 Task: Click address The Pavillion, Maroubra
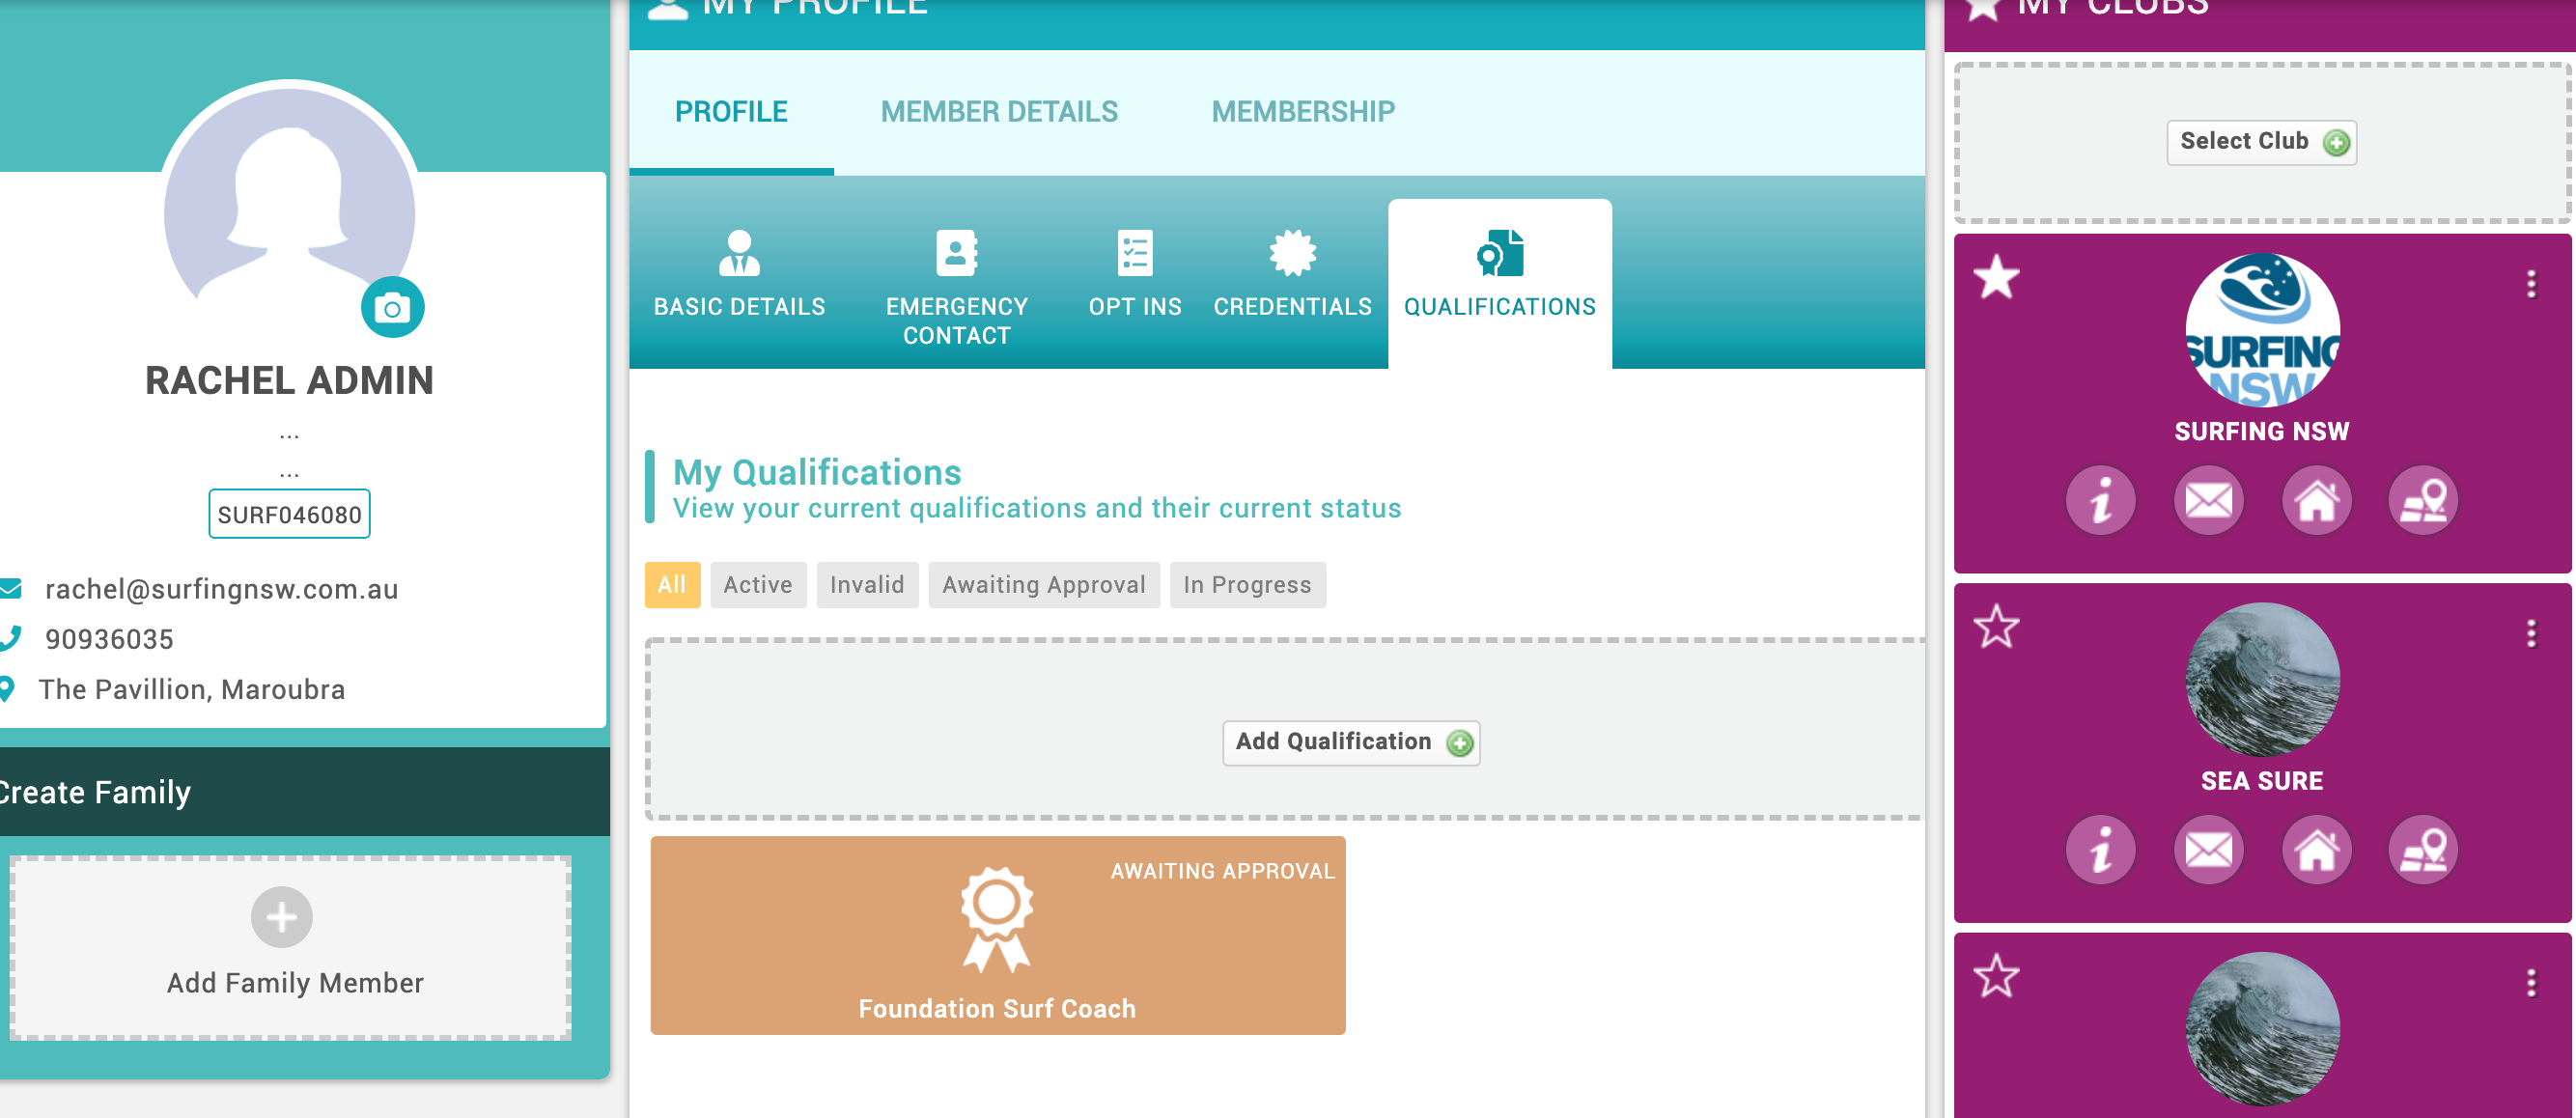[x=191, y=689]
